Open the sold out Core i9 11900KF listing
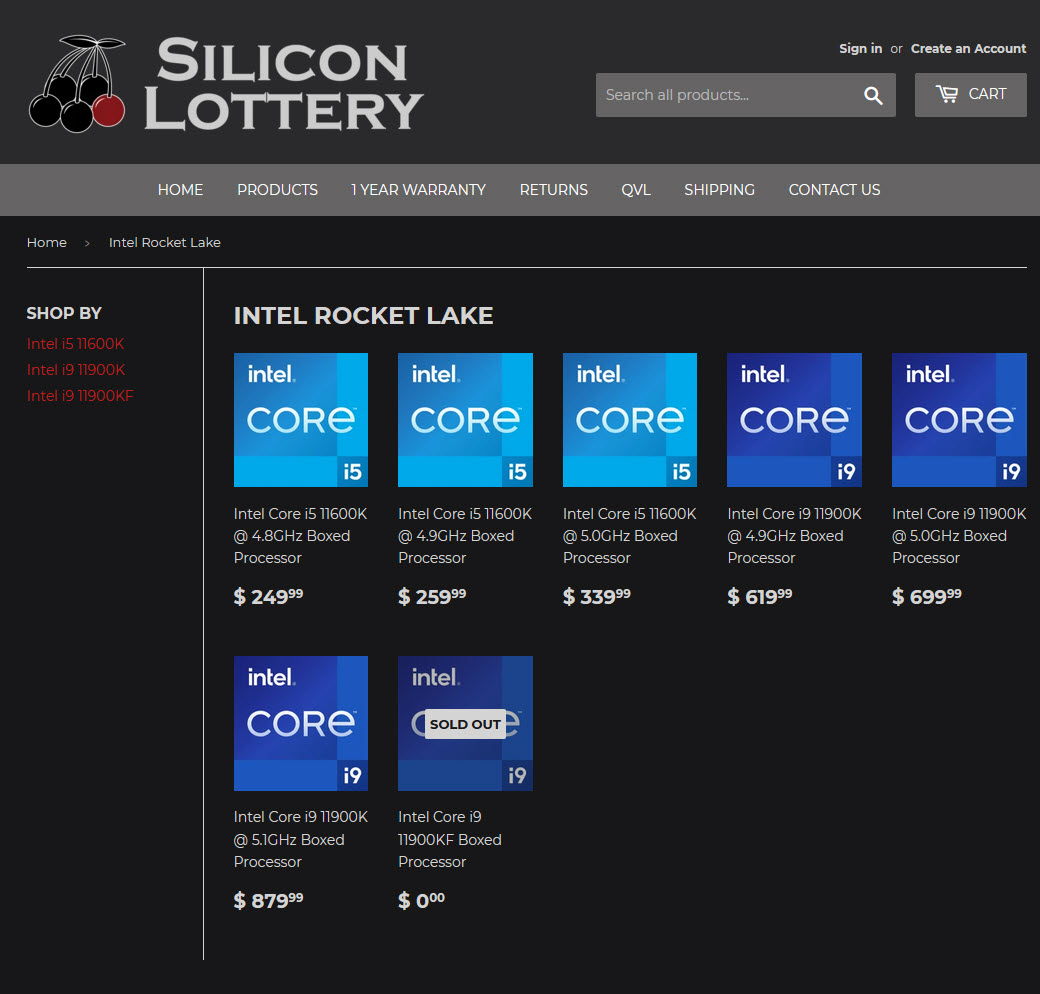1040x994 pixels. pos(465,723)
